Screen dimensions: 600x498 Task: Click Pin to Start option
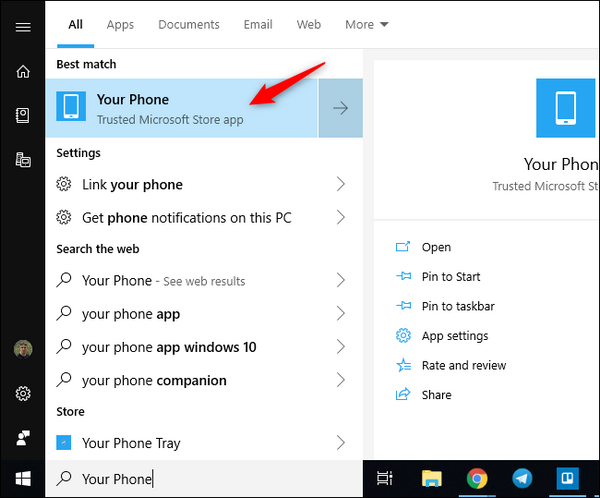tap(451, 277)
